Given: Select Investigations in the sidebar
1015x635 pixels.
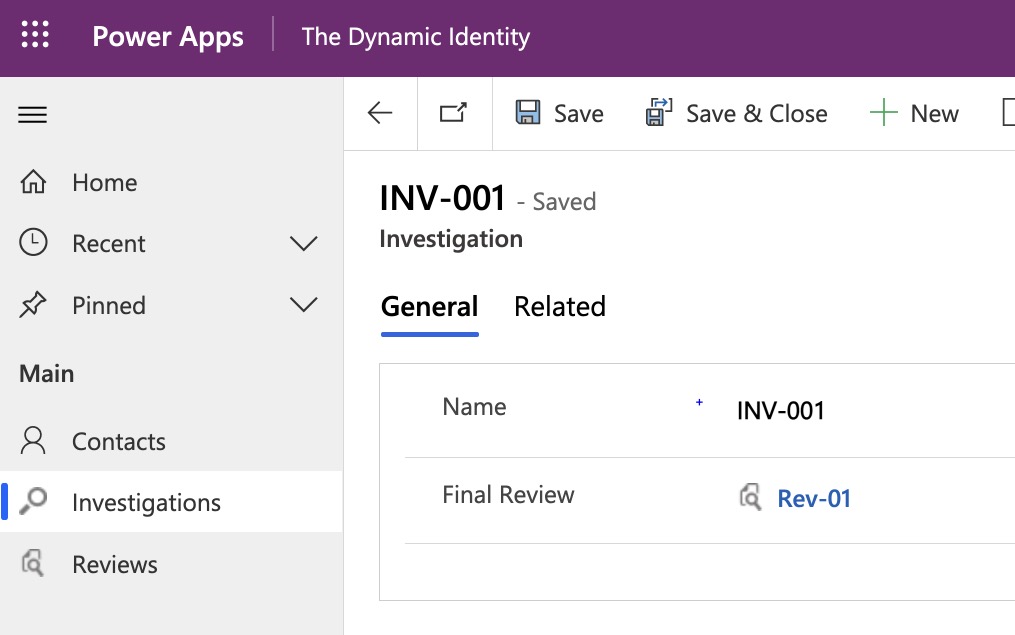Looking at the screenshot, I should point(146,503).
